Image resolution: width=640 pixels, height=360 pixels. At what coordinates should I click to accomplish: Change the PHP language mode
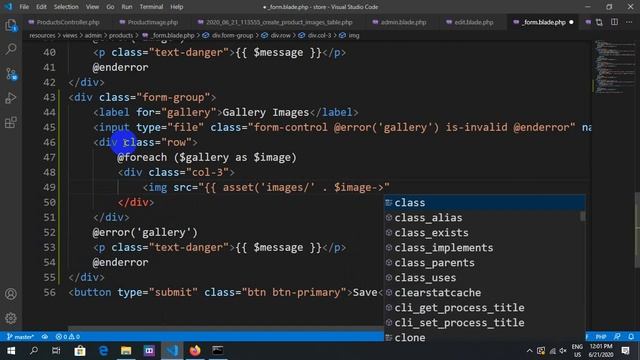tap(601, 337)
